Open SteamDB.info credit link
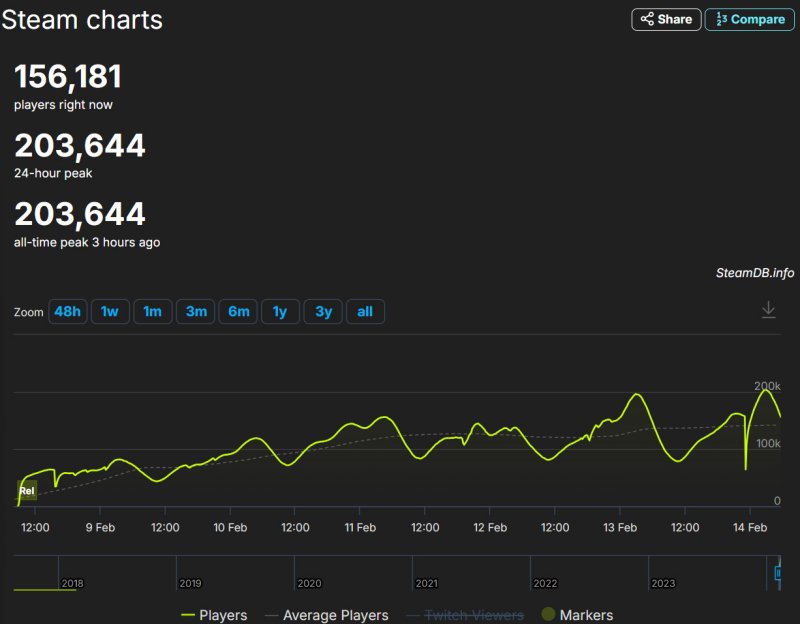Image resolution: width=800 pixels, height=624 pixels. click(x=754, y=273)
